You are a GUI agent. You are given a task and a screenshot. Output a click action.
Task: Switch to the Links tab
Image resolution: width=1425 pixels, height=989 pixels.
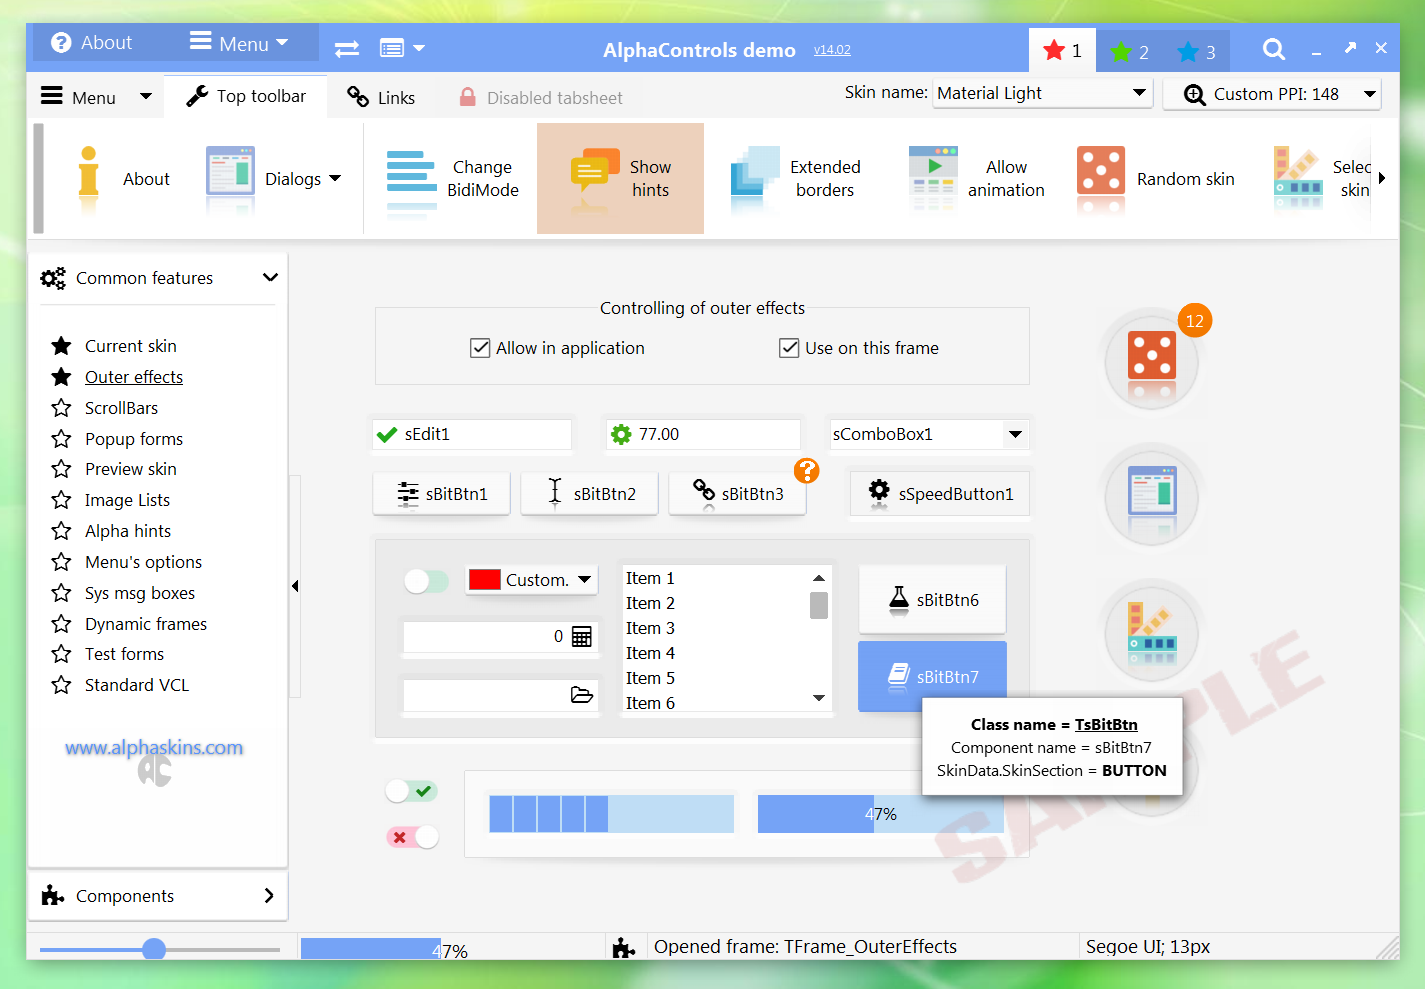(x=380, y=97)
